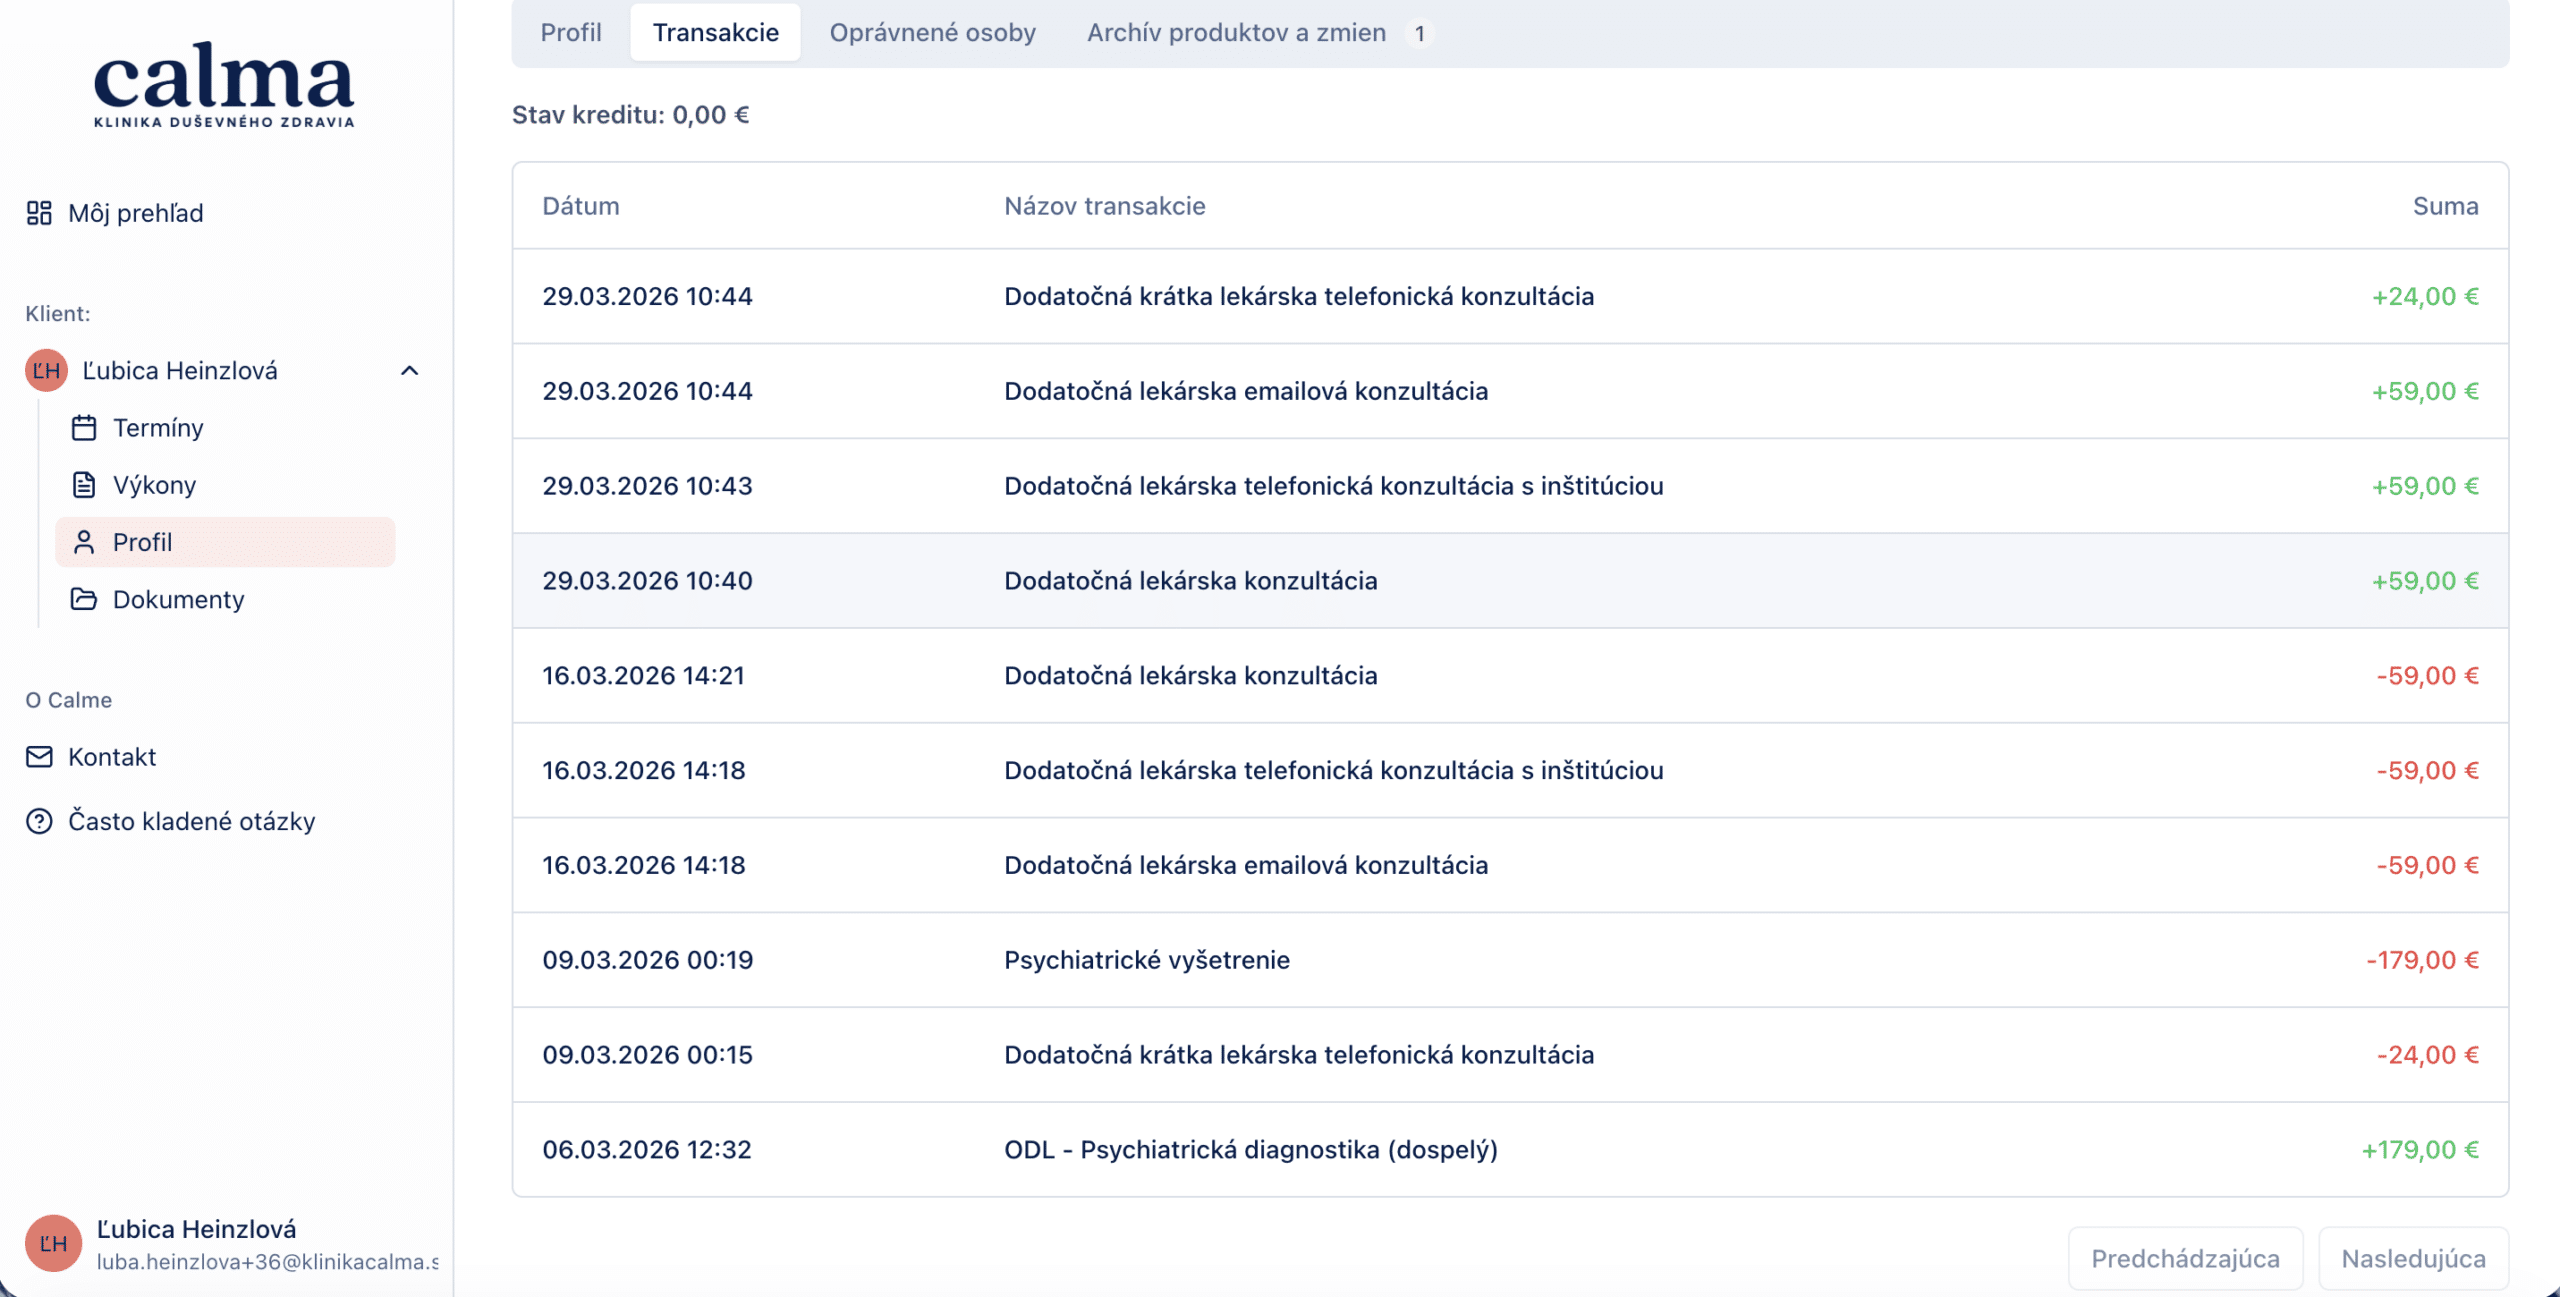The image size is (2560, 1297).
Task: Switch to the Profil tab
Action: 571,33
